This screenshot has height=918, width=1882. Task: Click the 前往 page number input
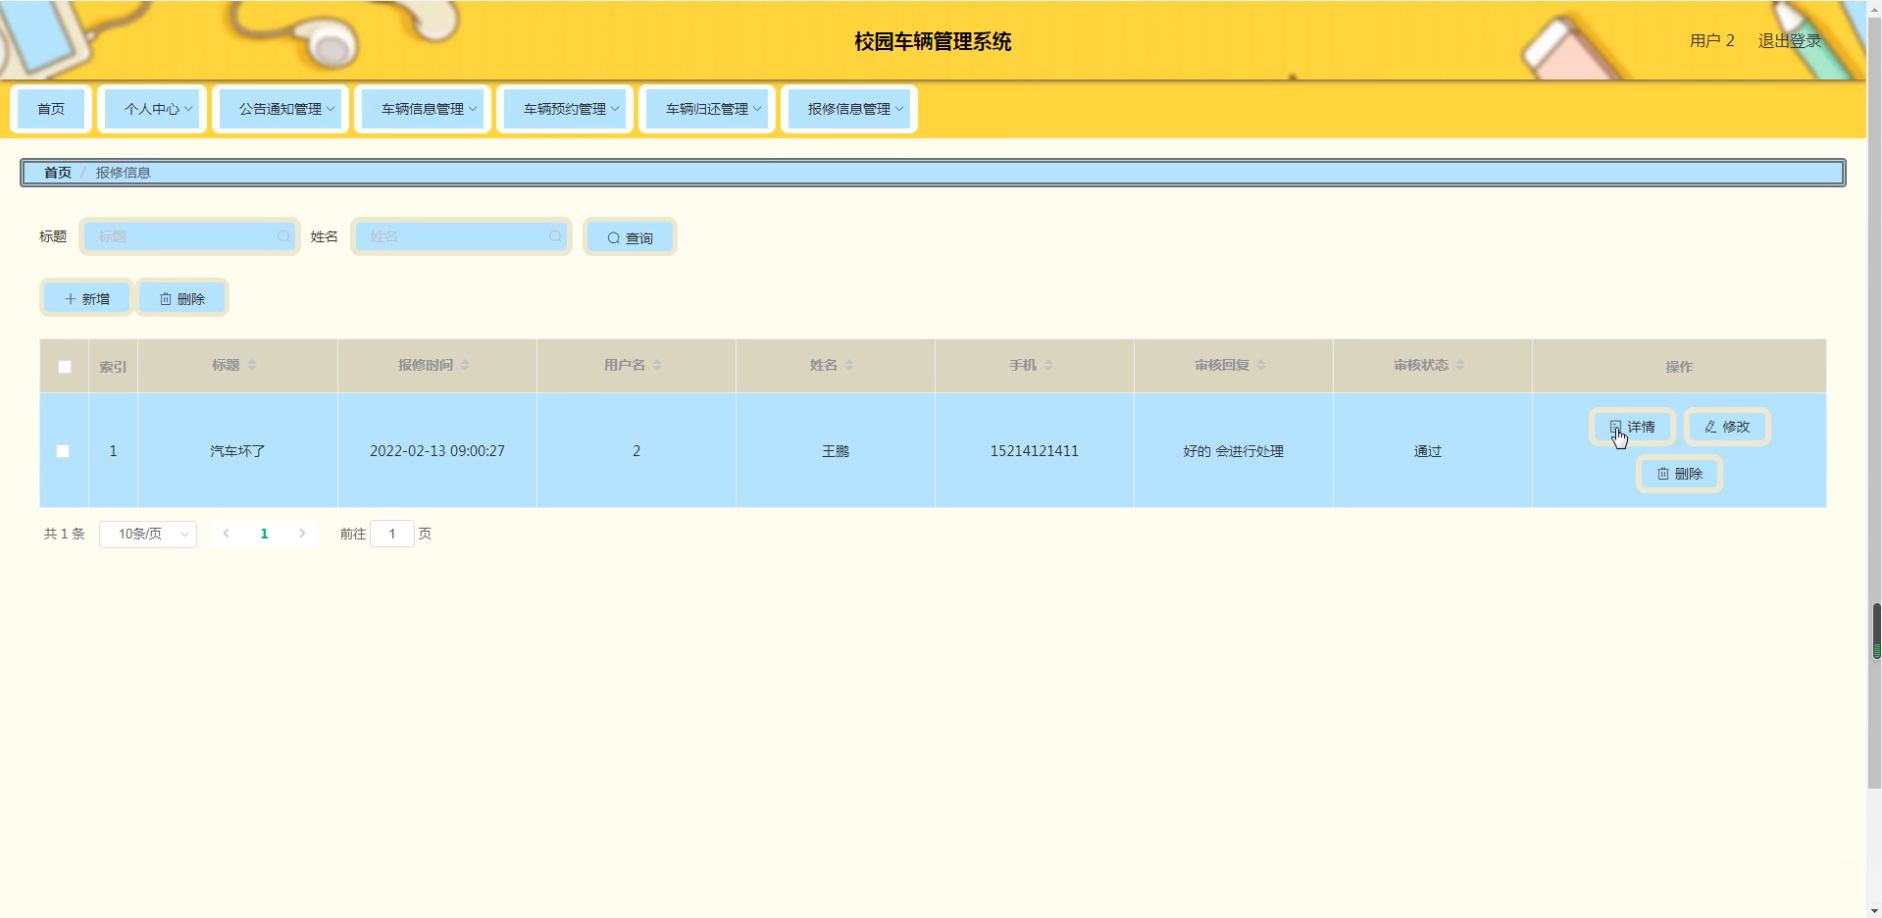click(392, 534)
